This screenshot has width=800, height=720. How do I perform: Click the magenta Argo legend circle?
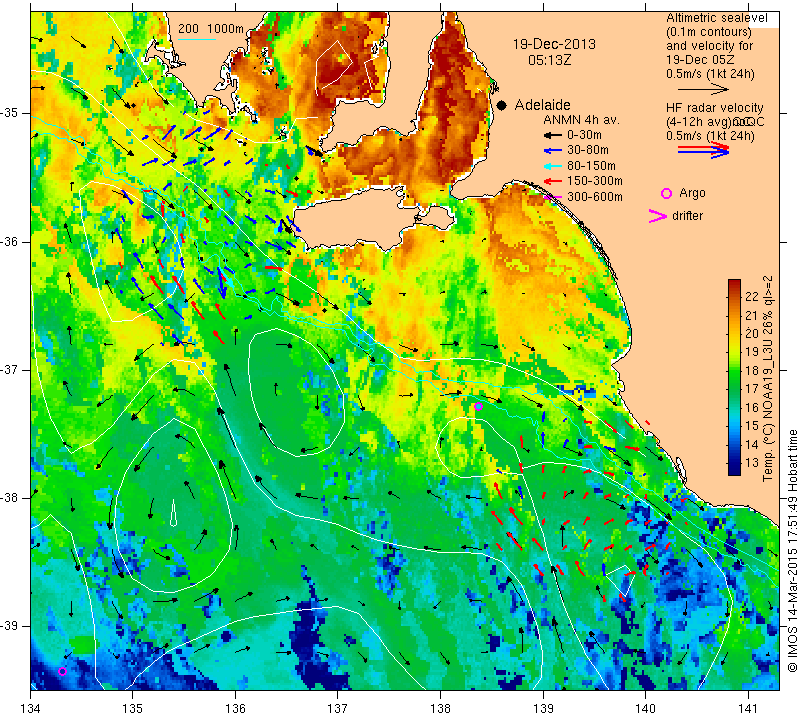[666, 193]
